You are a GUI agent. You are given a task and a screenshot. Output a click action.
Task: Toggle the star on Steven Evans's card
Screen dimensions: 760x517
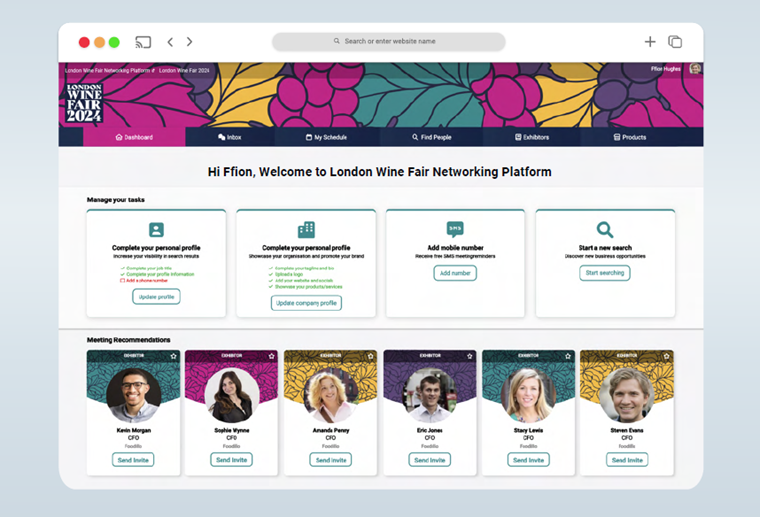pos(666,356)
